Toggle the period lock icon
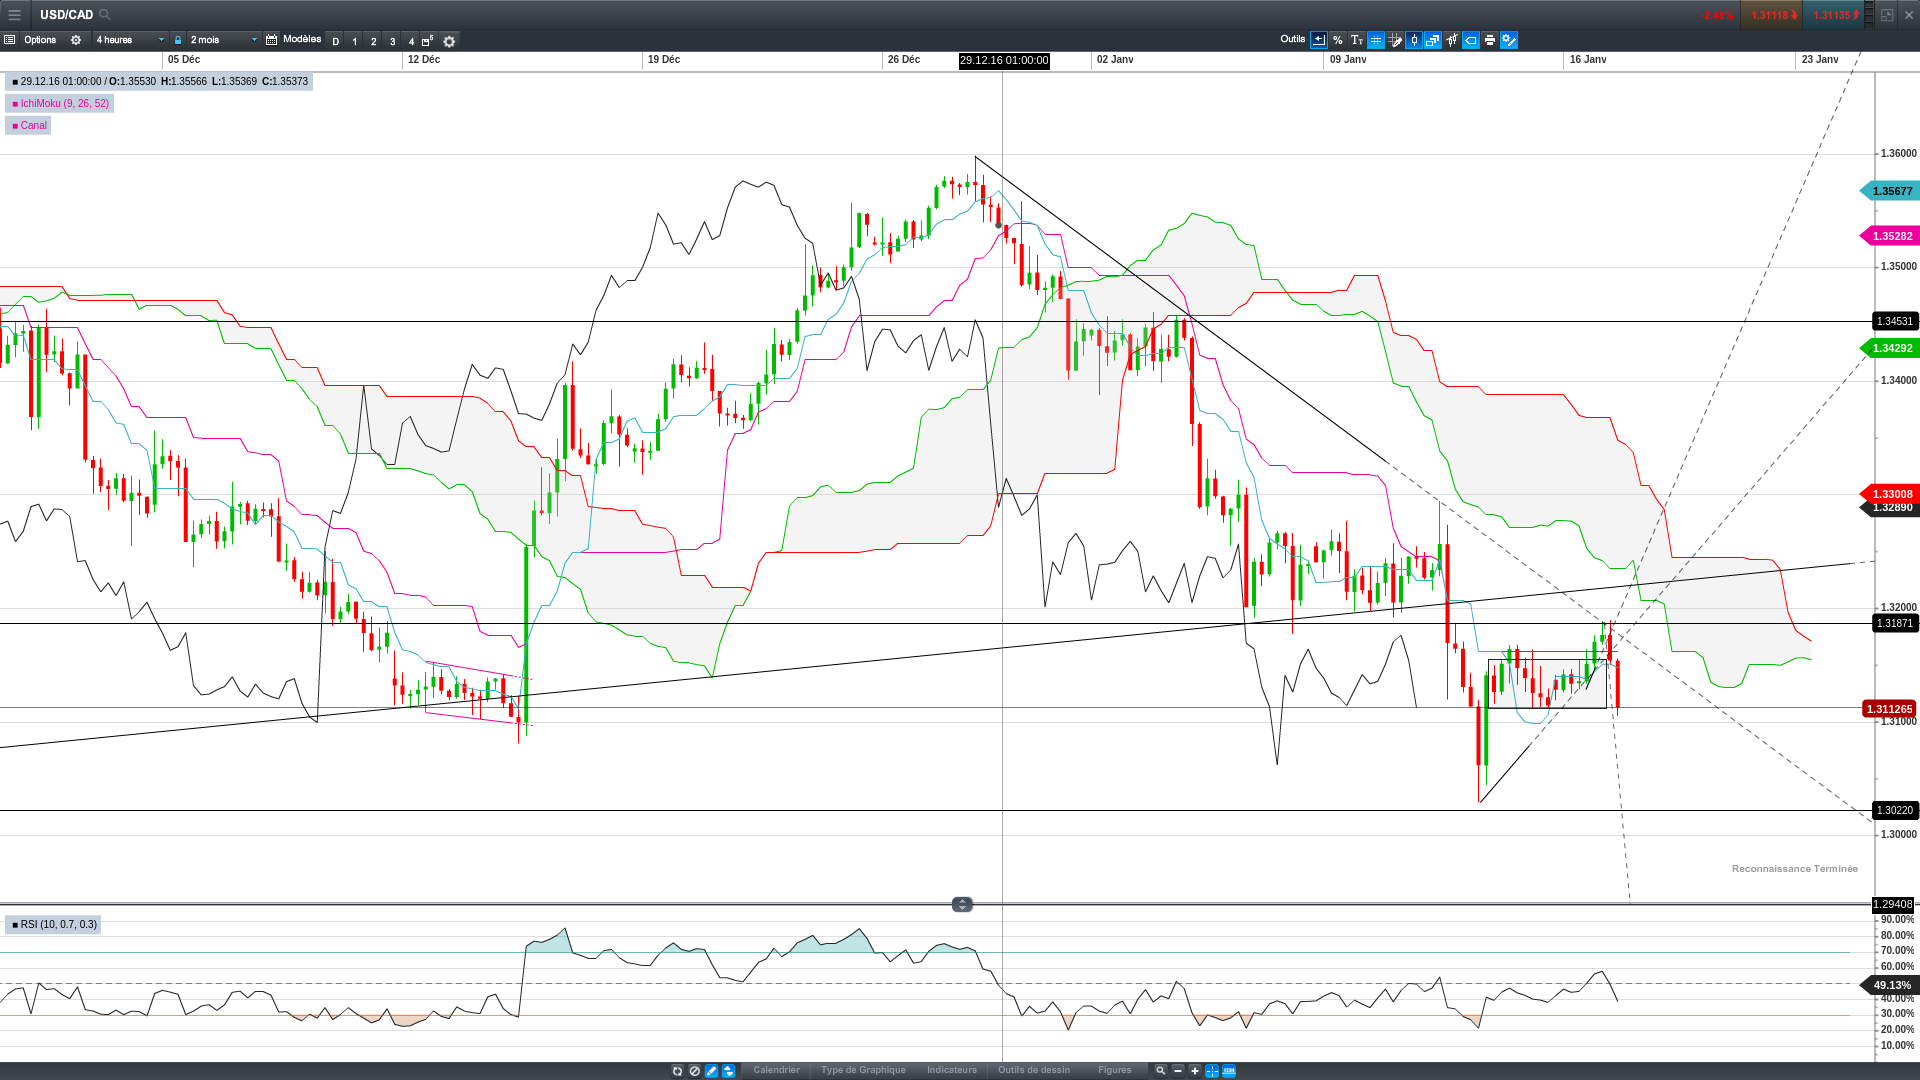Image resolution: width=1920 pixels, height=1080 pixels. click(x=178, y=41)
